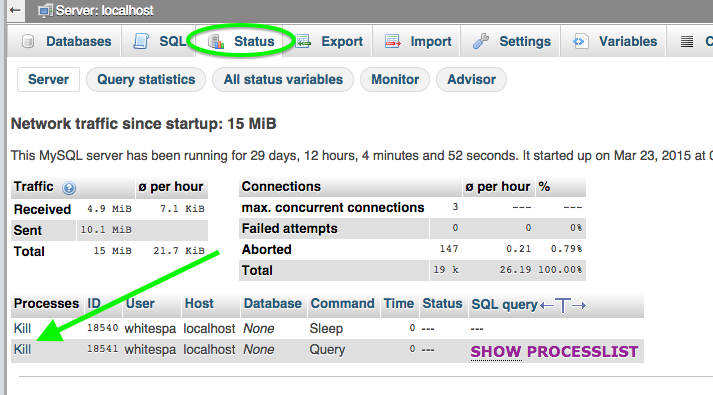Click the Status bar-chart icon
This screenshot has height=395, width=713.
tap(216, 41)
